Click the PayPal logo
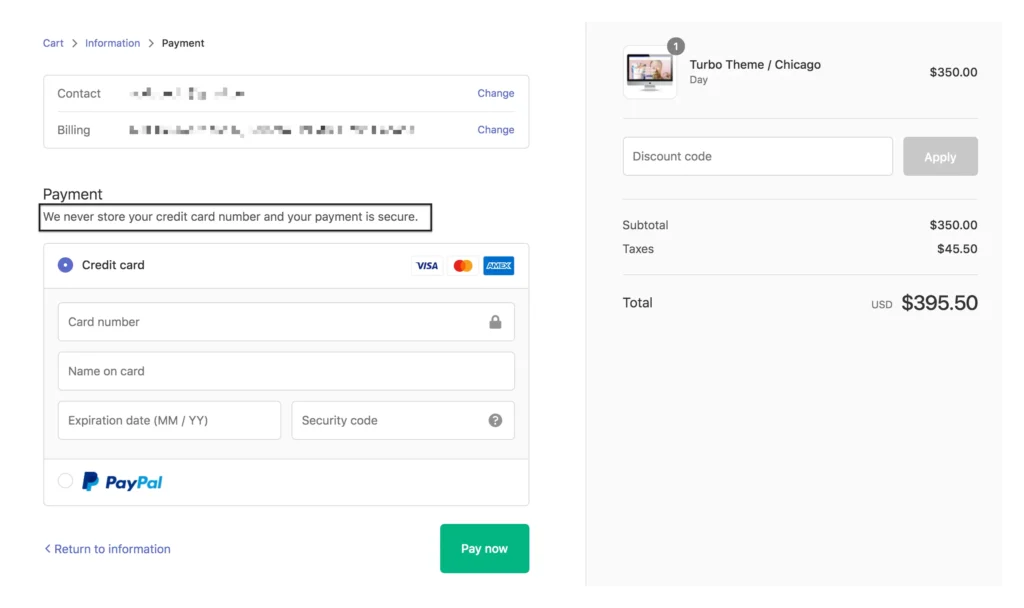 coord(122,482)
